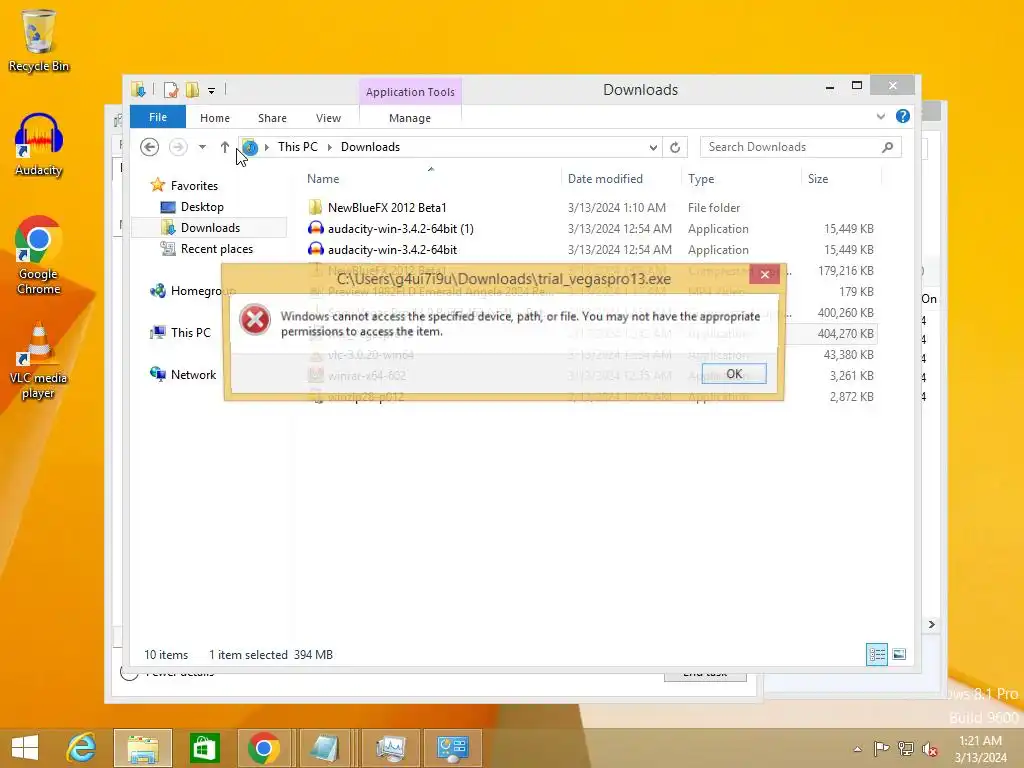1024x768 pixels.
Task: Click the muted volume tray icon
Action: point(930,748)
